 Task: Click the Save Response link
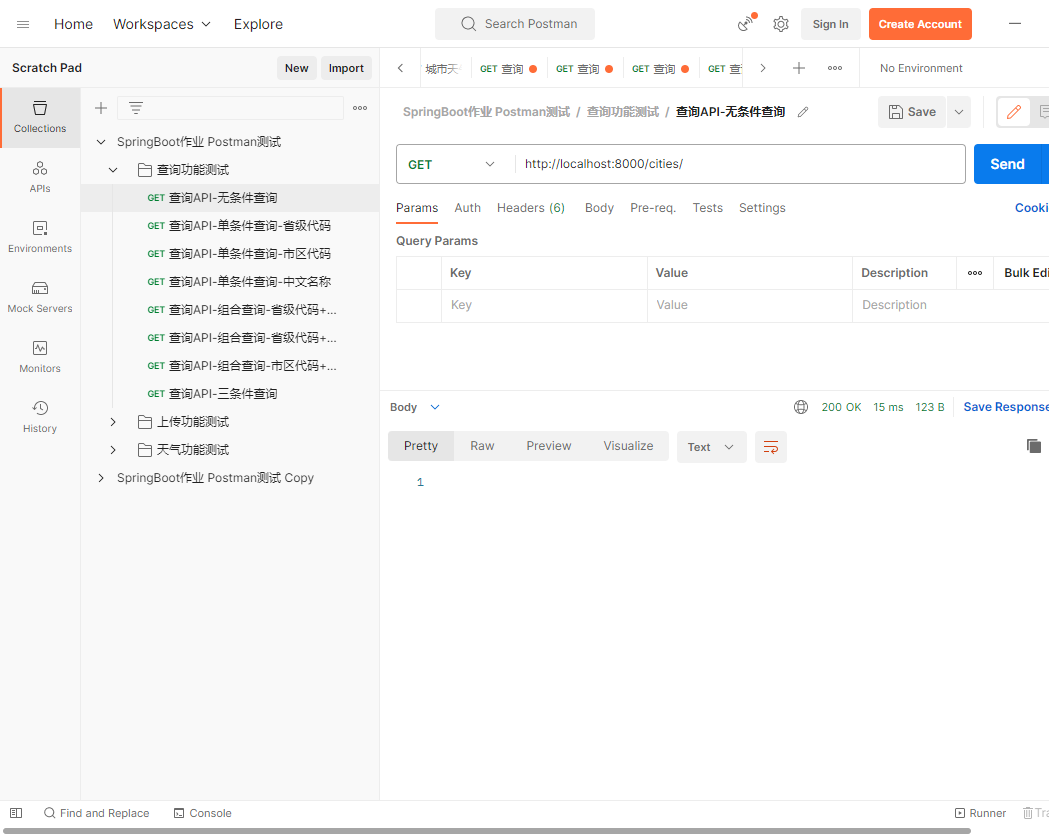coord(1006,407)
